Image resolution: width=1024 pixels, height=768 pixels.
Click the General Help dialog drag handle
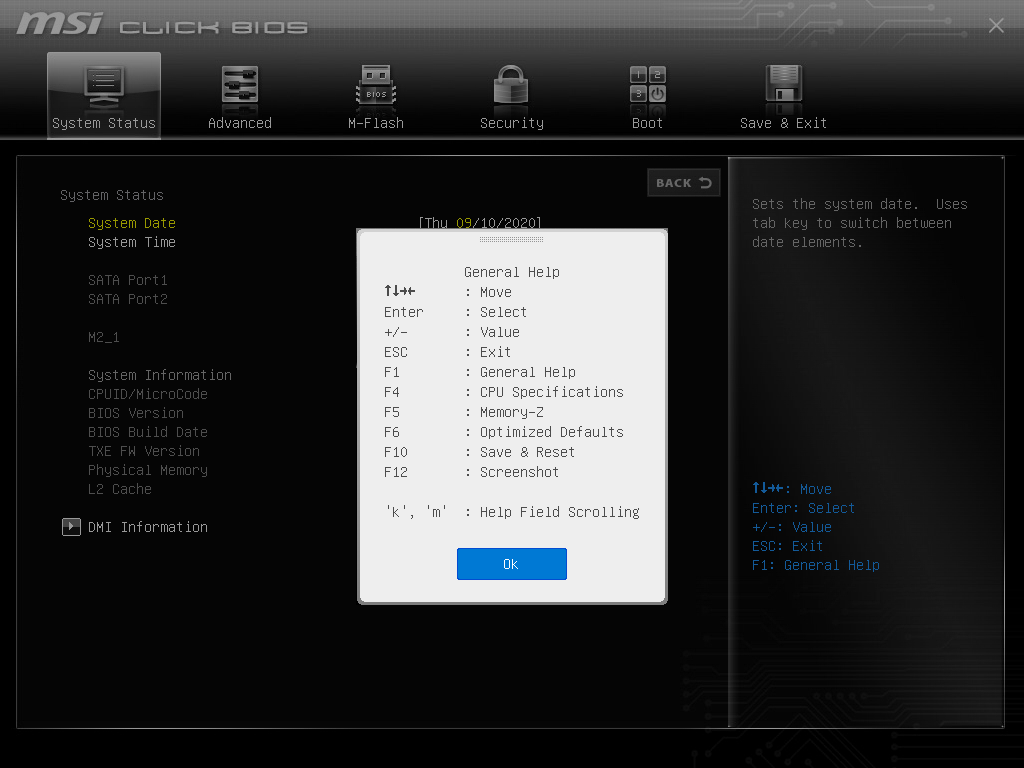click(x=511, y=240)
